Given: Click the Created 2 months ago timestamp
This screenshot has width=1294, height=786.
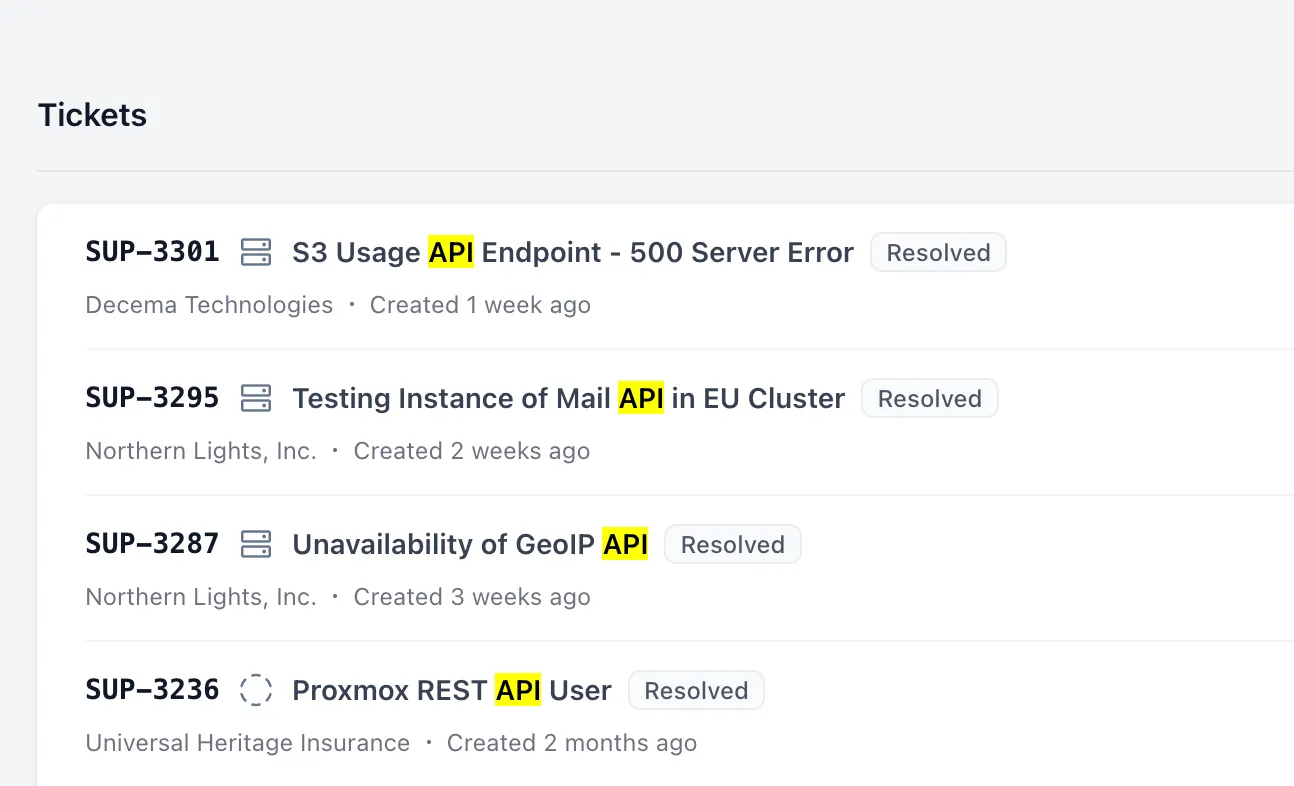Looking at the screenshot, I should click(x=572, y=743).
